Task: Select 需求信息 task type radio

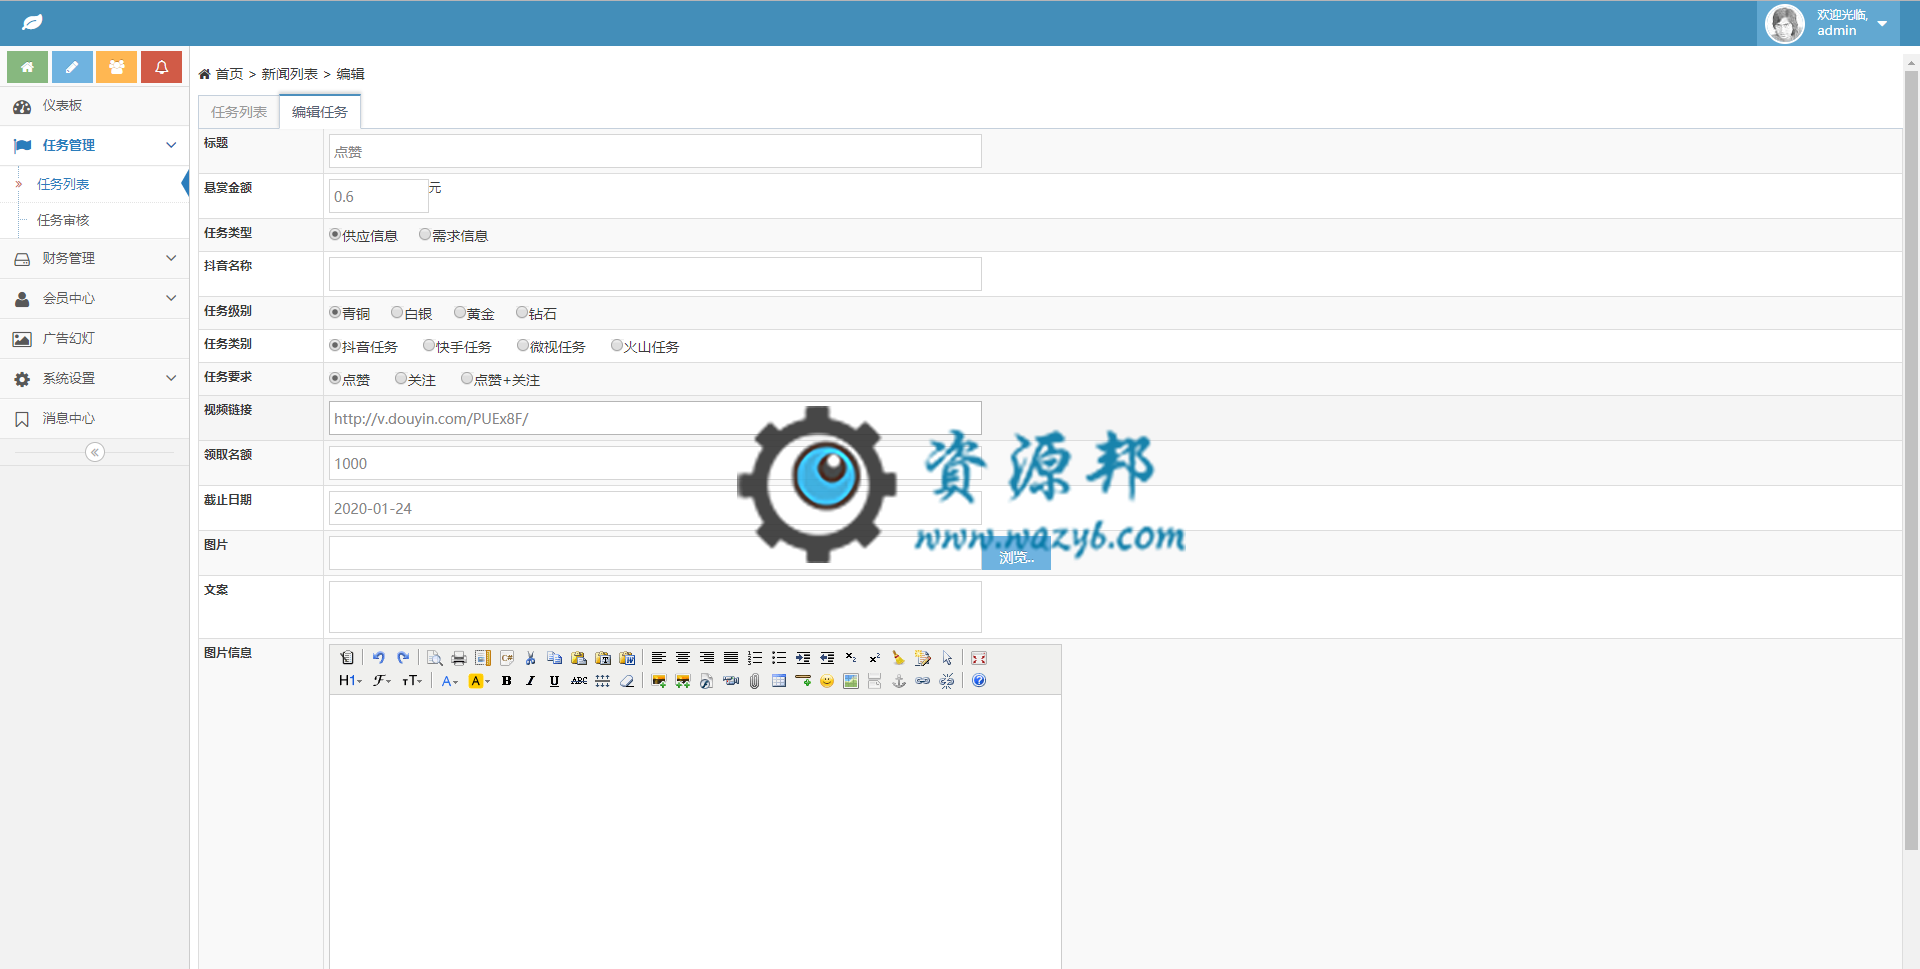Action: (x=425, y=235)
